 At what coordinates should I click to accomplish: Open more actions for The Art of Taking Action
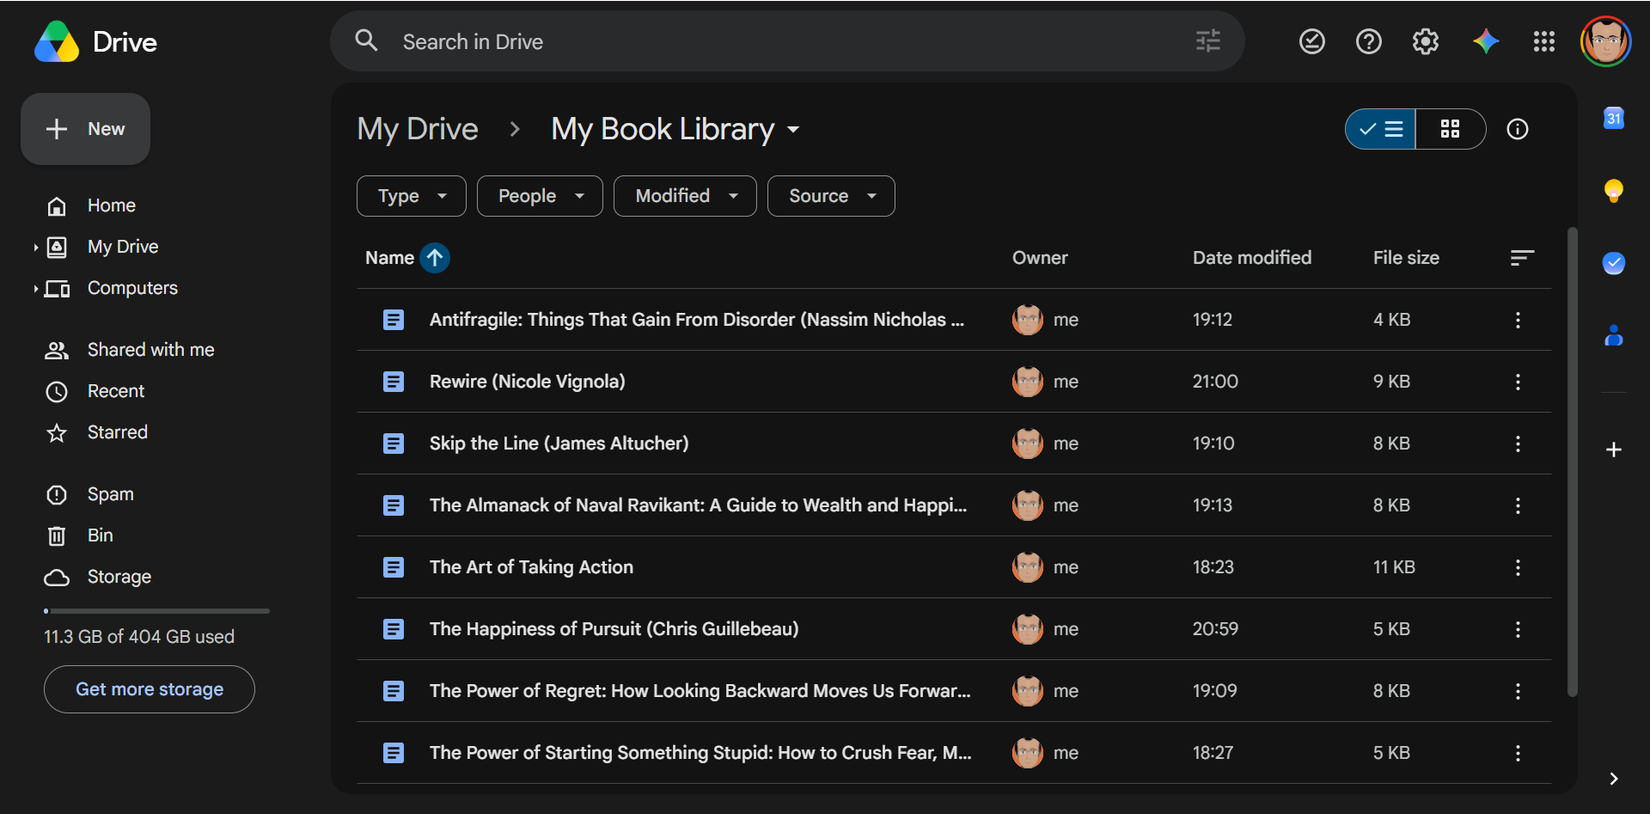click(1518, 568)
